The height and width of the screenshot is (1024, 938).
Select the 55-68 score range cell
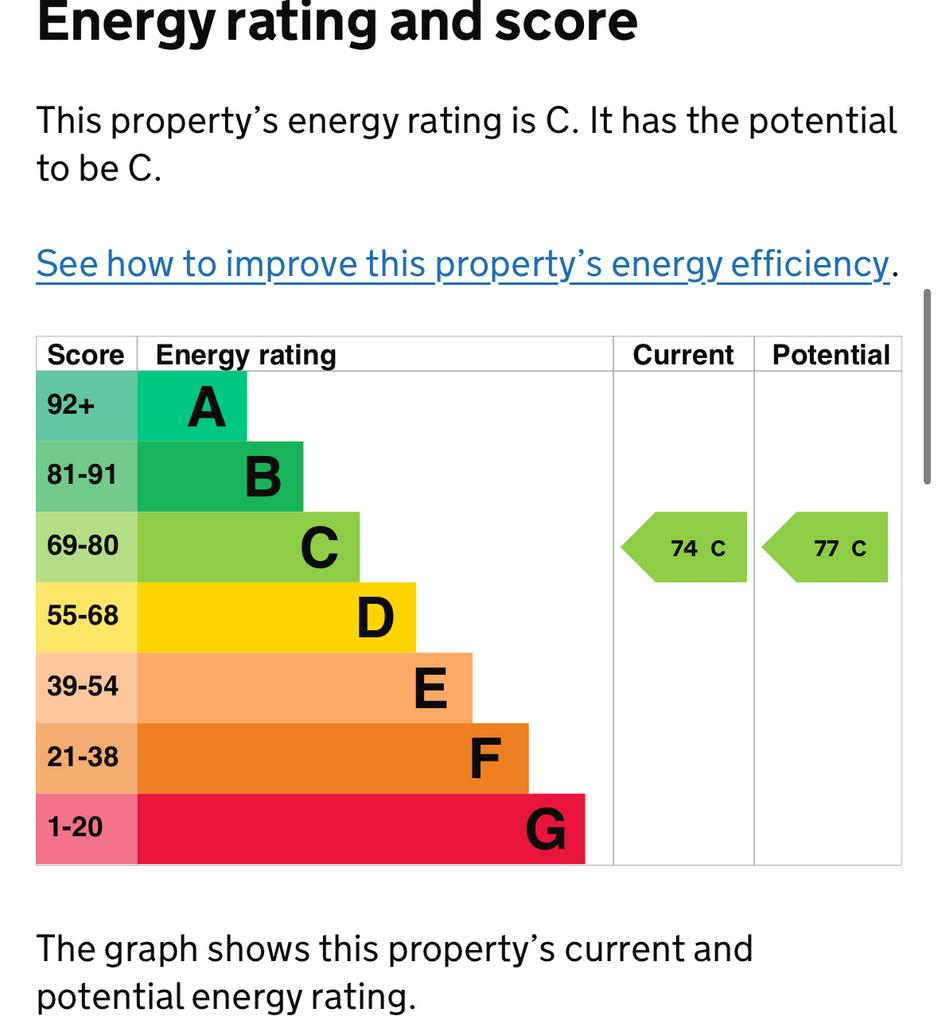(87, 617)
